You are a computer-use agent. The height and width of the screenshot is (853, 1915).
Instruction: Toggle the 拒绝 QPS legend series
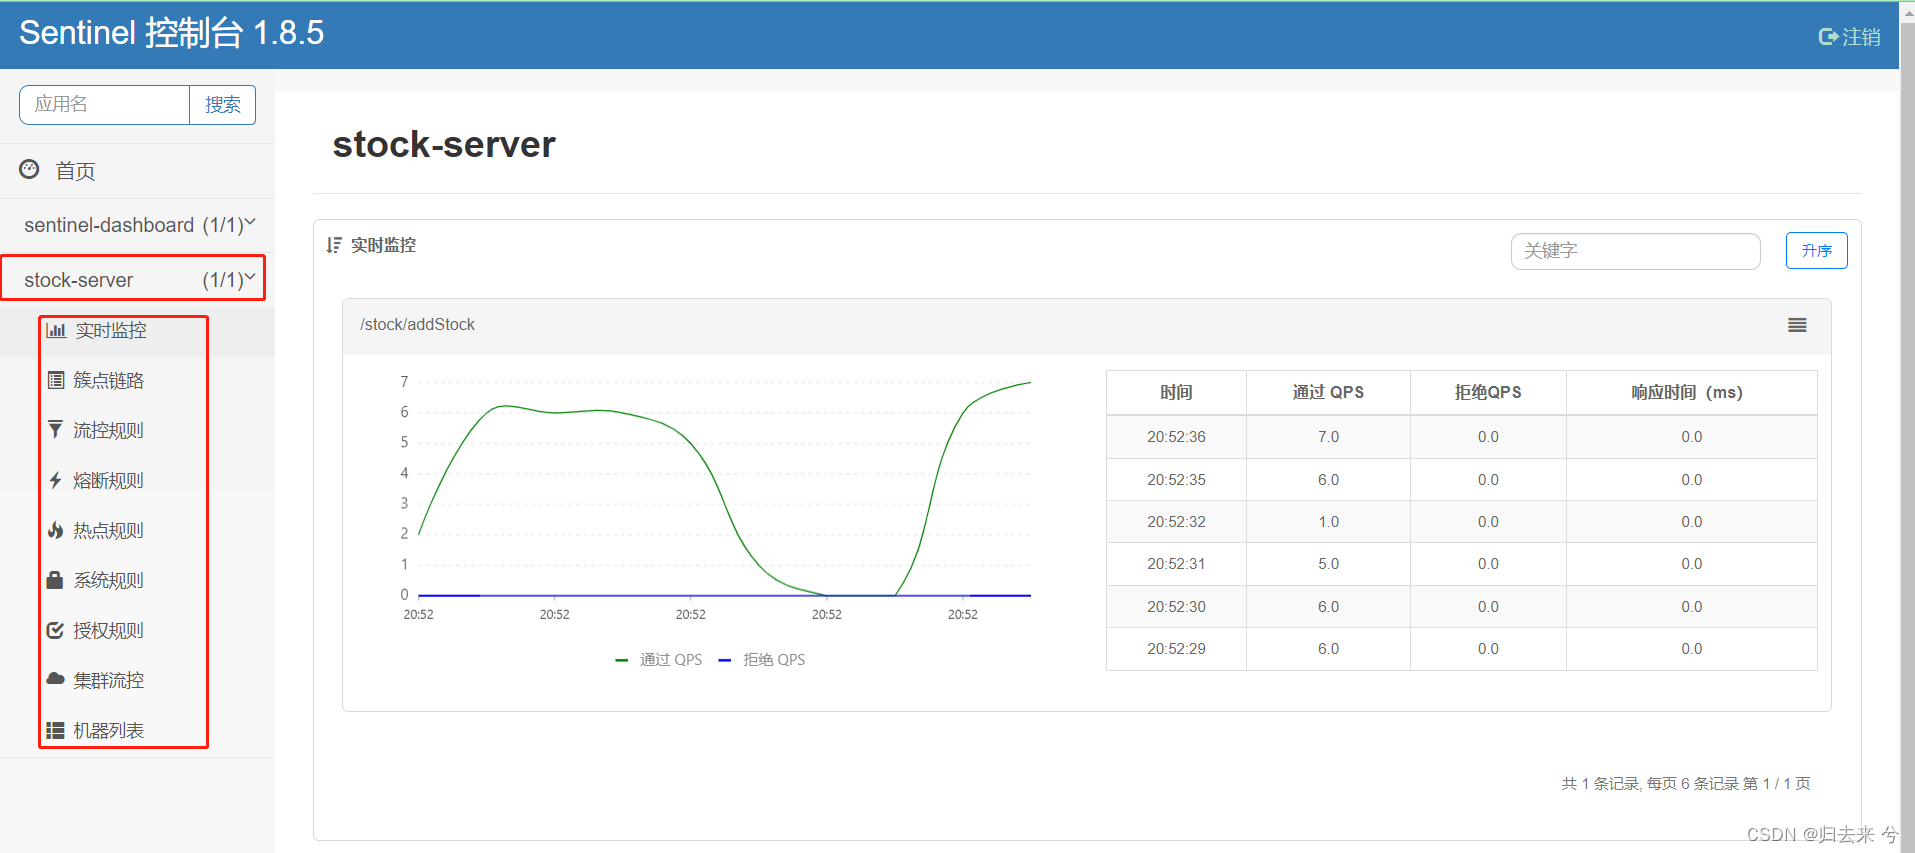pyautogui.click(x=762, y=660)
